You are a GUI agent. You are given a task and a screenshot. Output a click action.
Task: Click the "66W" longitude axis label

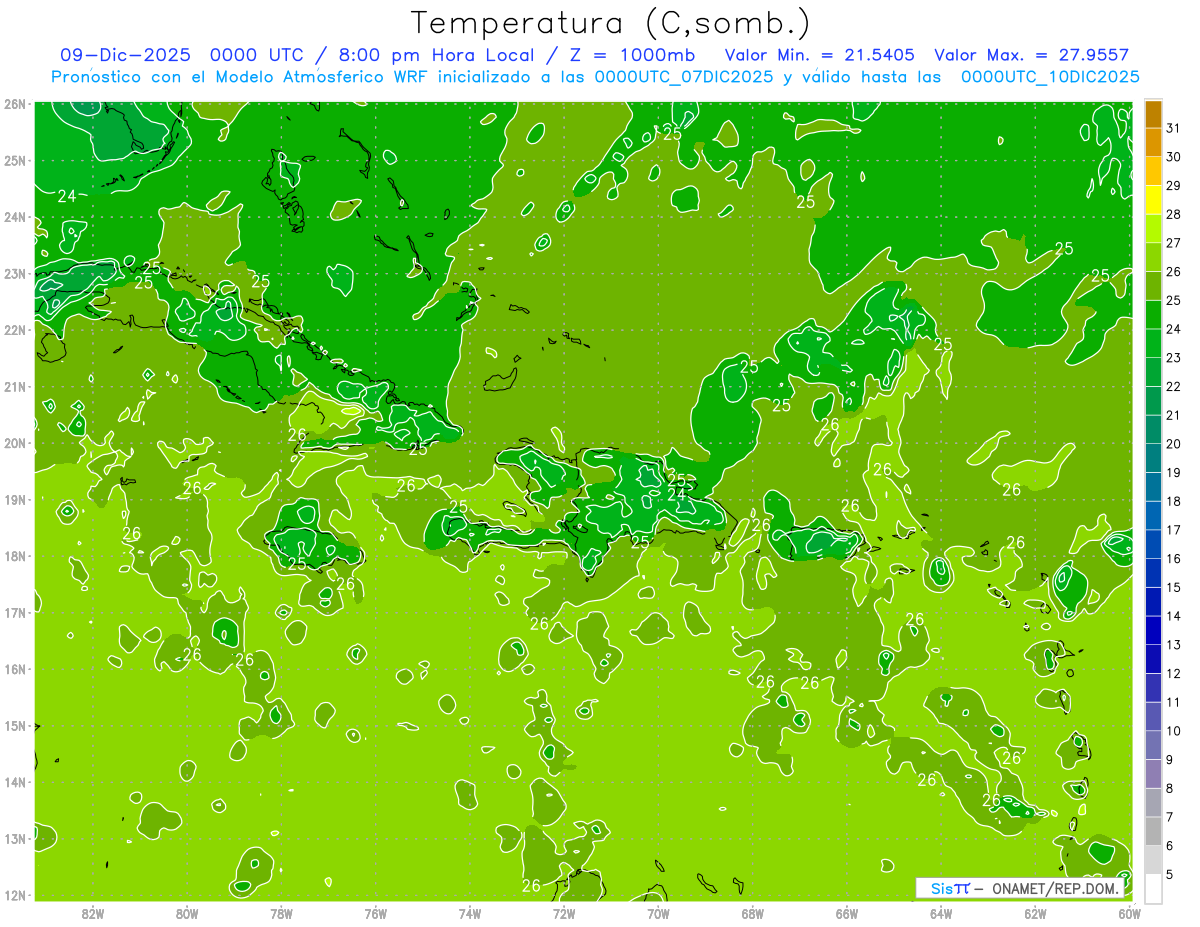(847, 913)
